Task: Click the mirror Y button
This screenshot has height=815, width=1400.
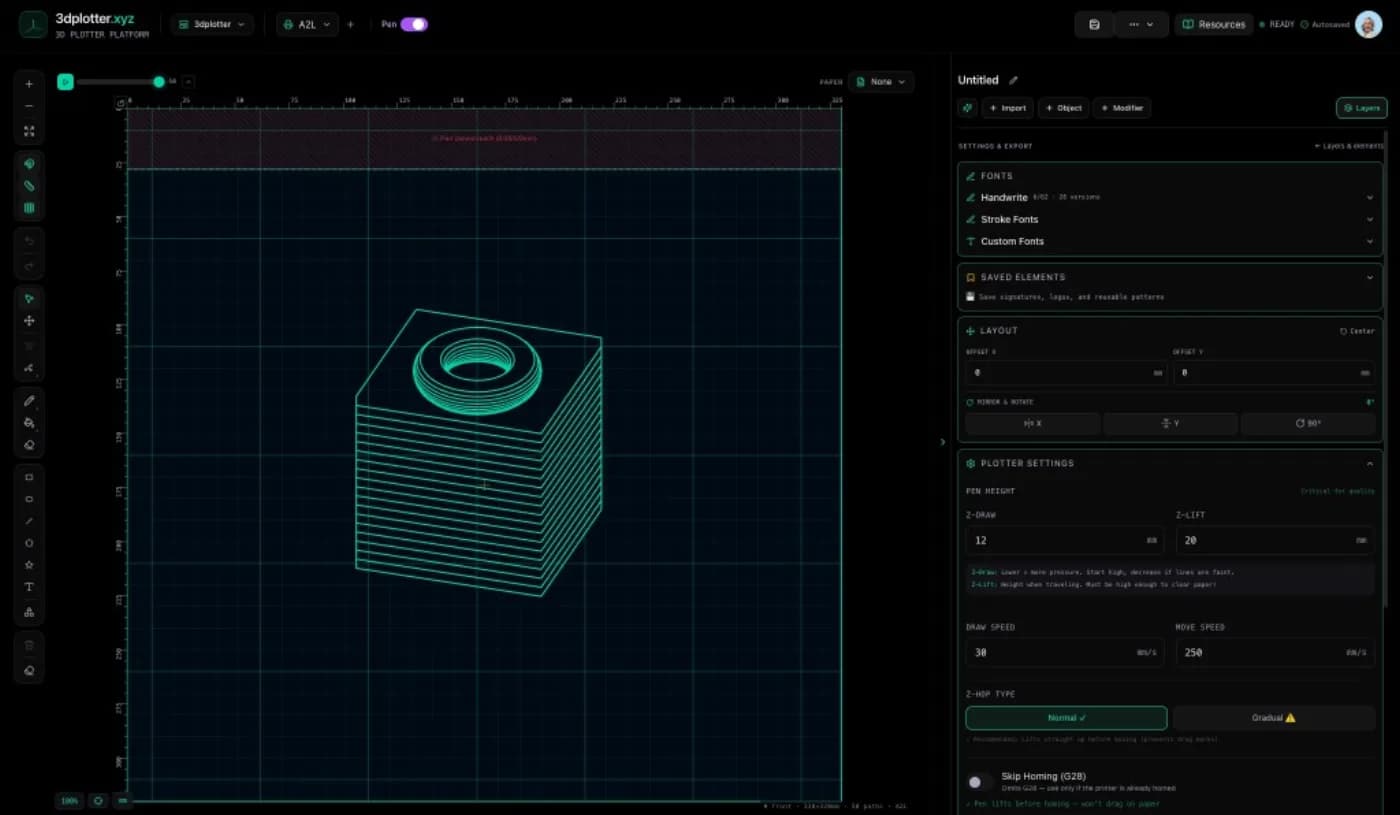Action: (1170, 423)
